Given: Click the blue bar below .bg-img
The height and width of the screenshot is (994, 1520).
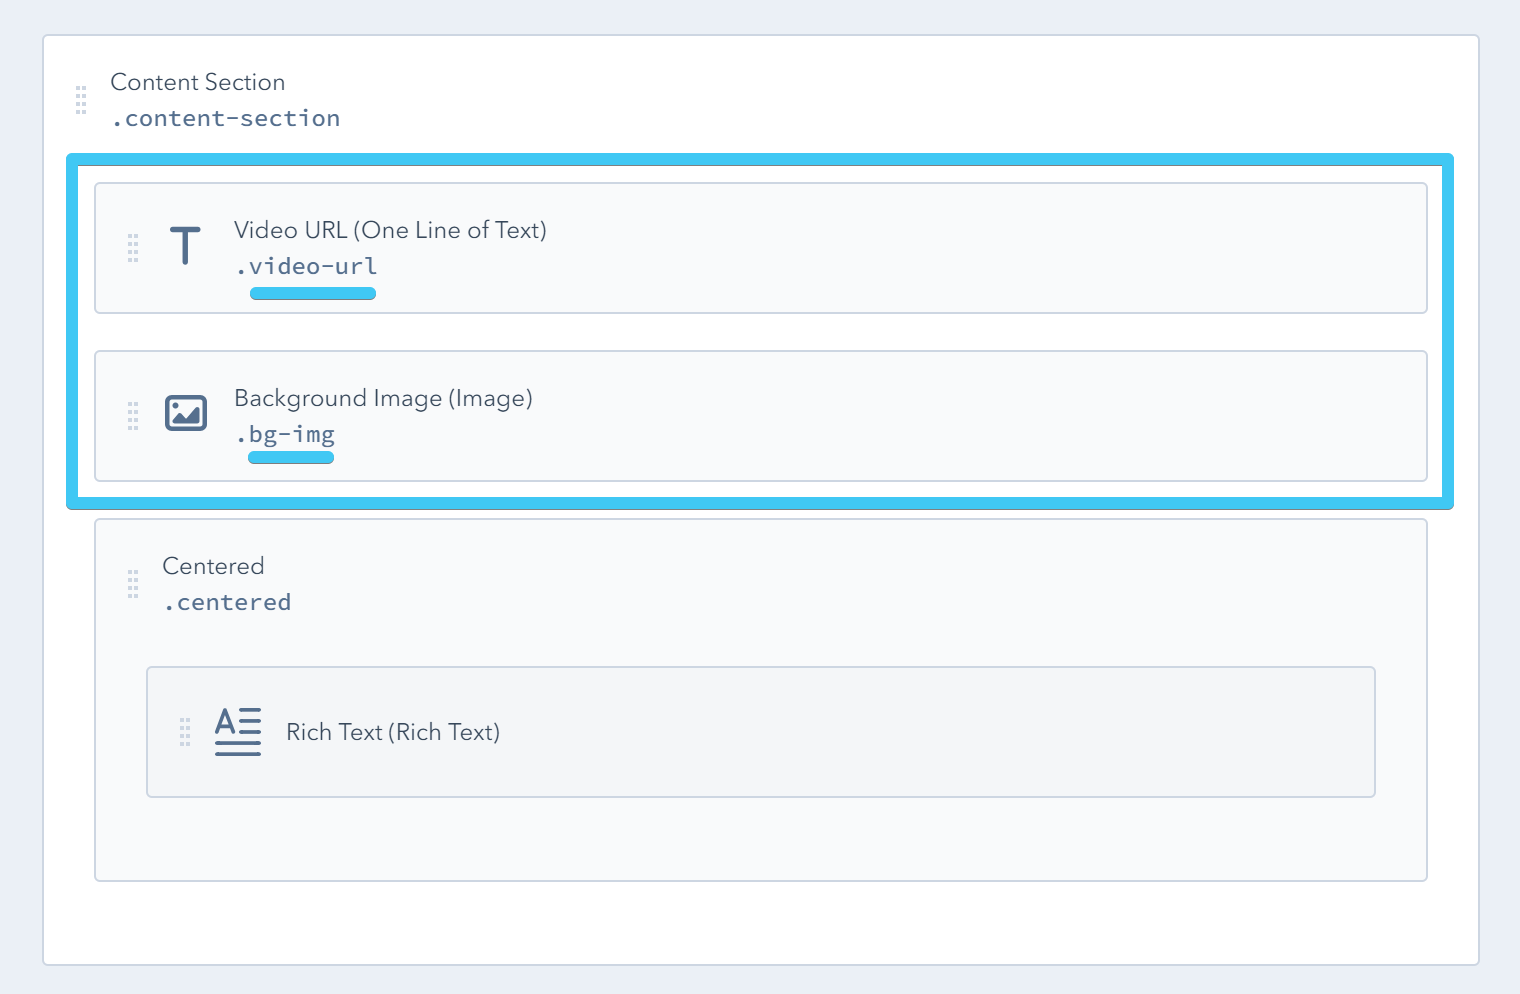Looking at the screenshot, I should click(291, 457).
